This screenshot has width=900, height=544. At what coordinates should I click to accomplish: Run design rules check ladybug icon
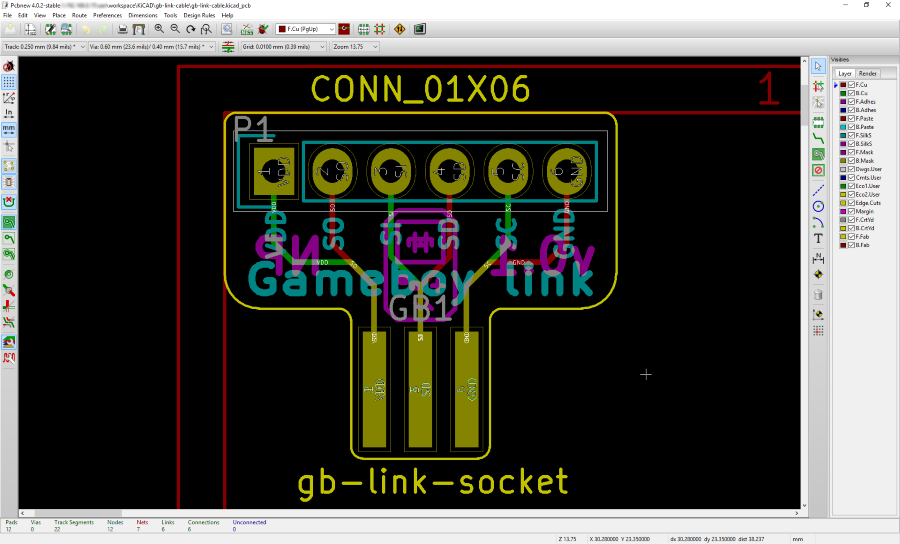[x=263, y=29]
